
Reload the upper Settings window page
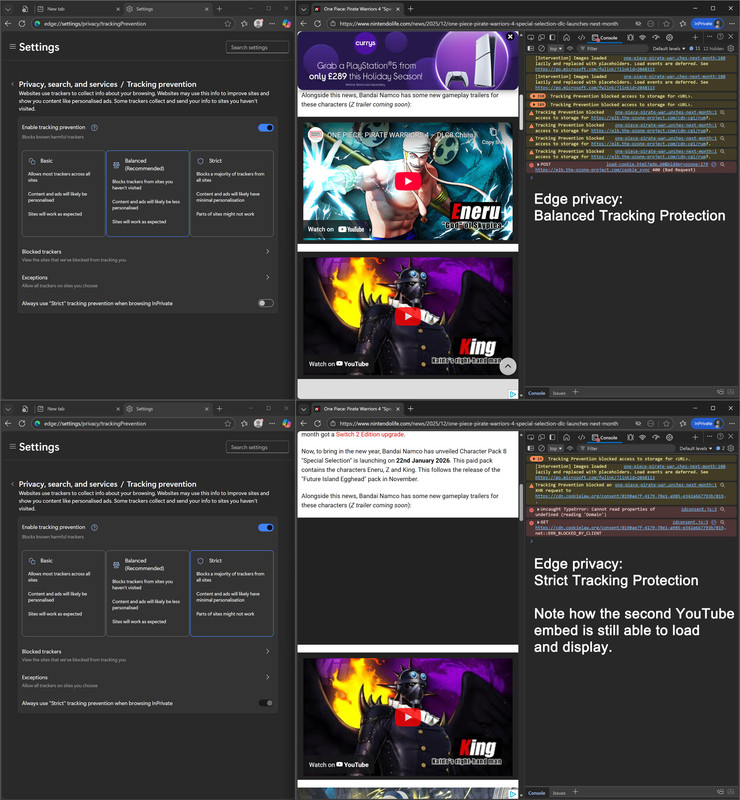pyautogui.click(x=21, y=23)
